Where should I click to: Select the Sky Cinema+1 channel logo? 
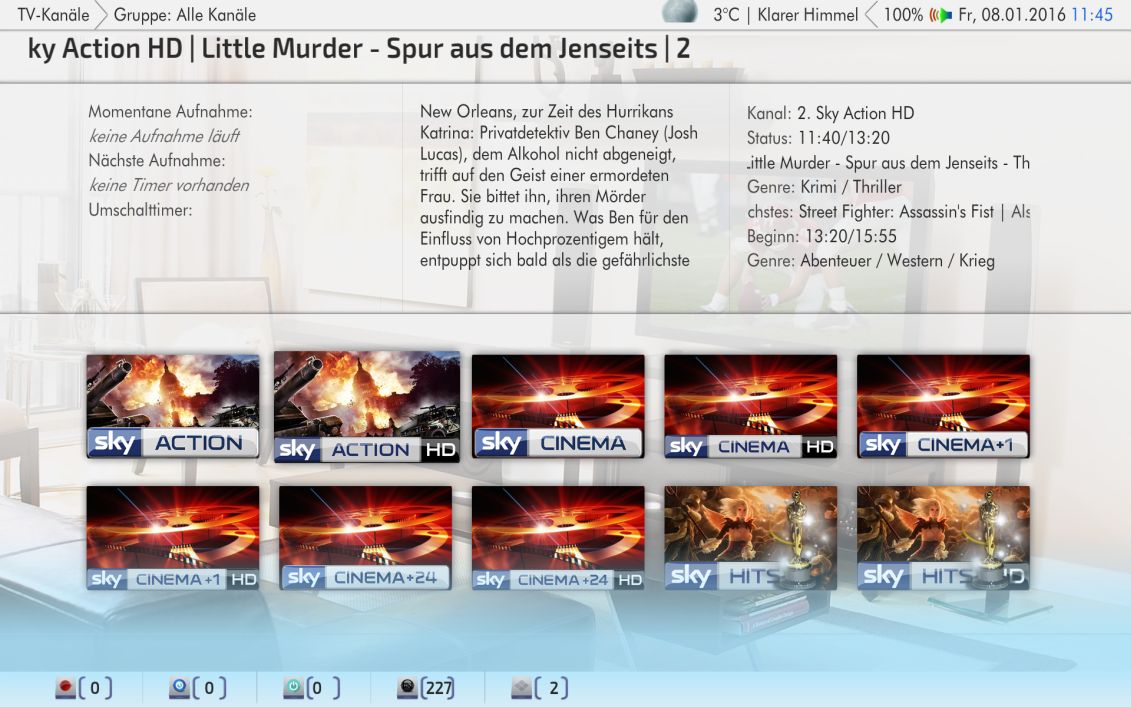tap(943, 406)
